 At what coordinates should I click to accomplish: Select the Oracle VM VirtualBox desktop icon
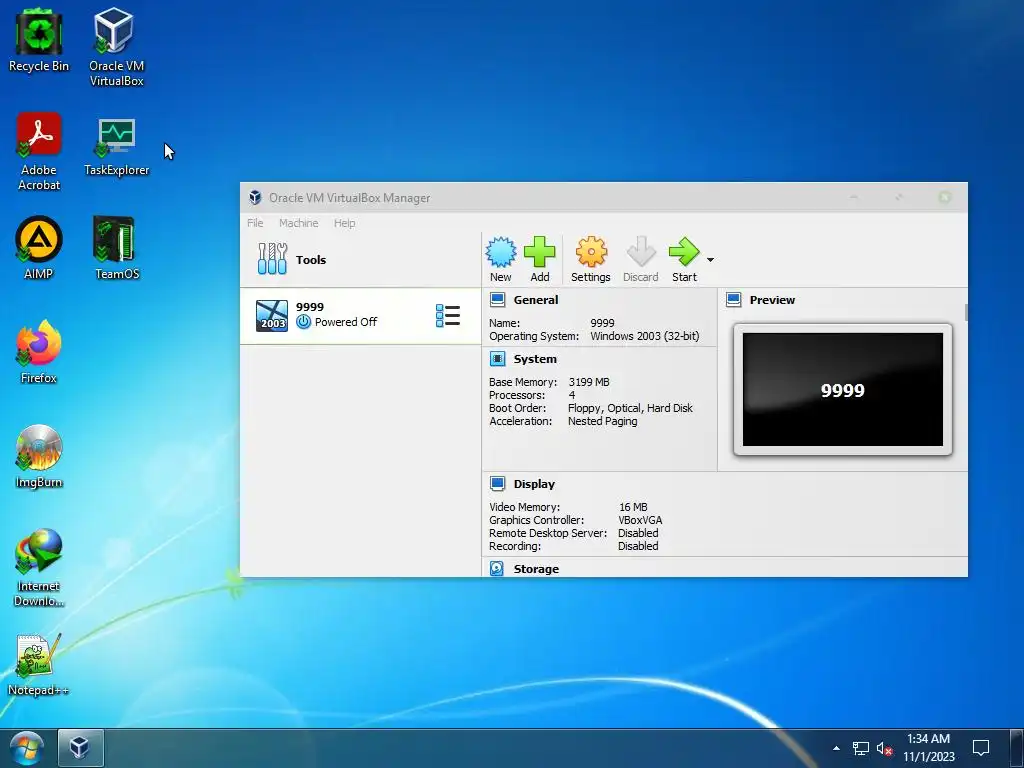116,46
